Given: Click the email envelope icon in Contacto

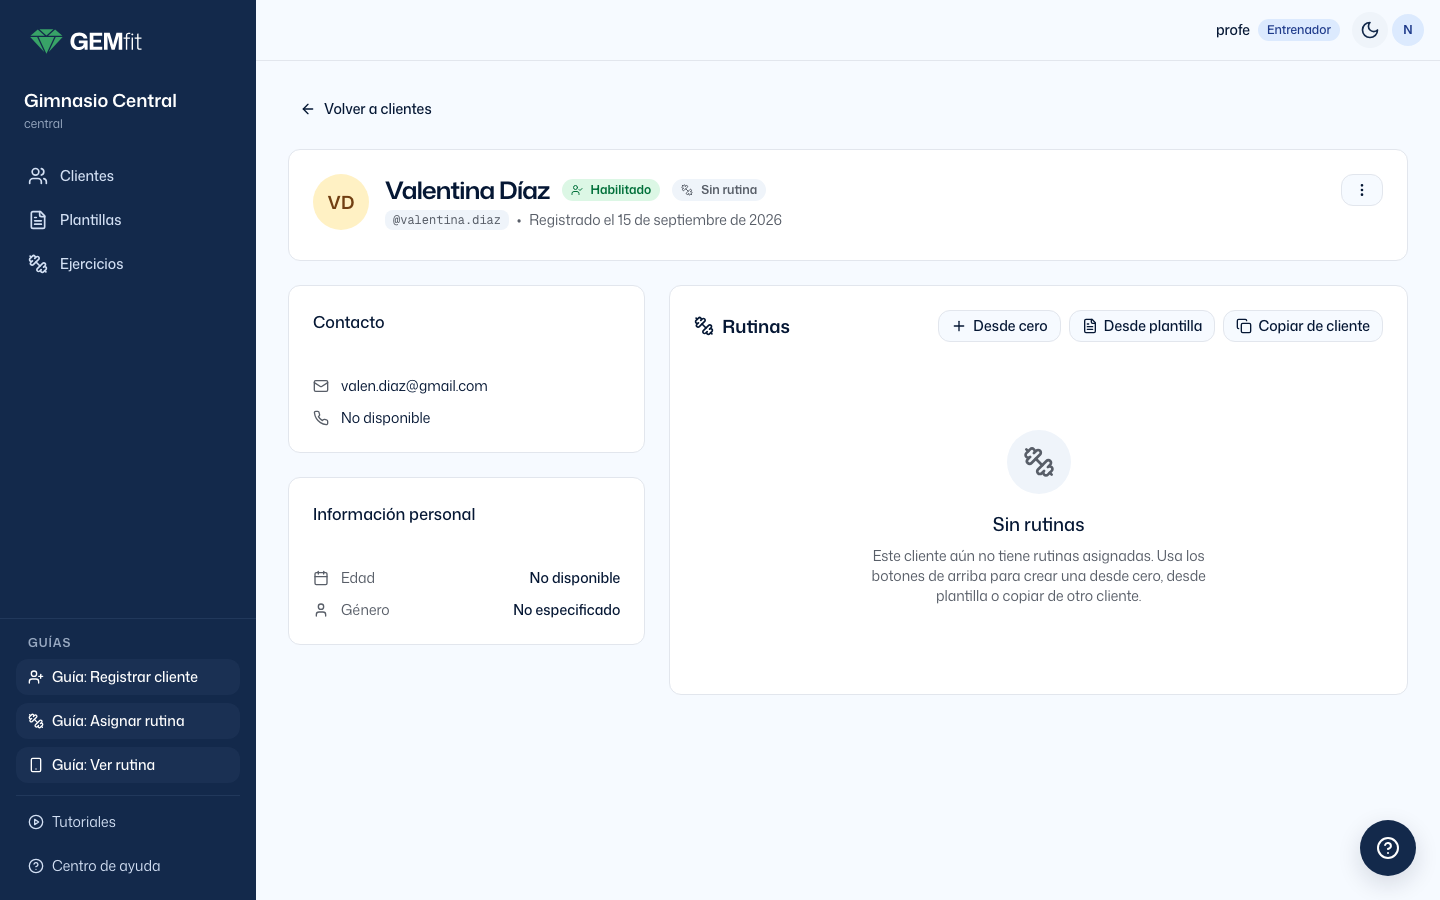Looking at the screenshot, I should click(x=321, y=386).
